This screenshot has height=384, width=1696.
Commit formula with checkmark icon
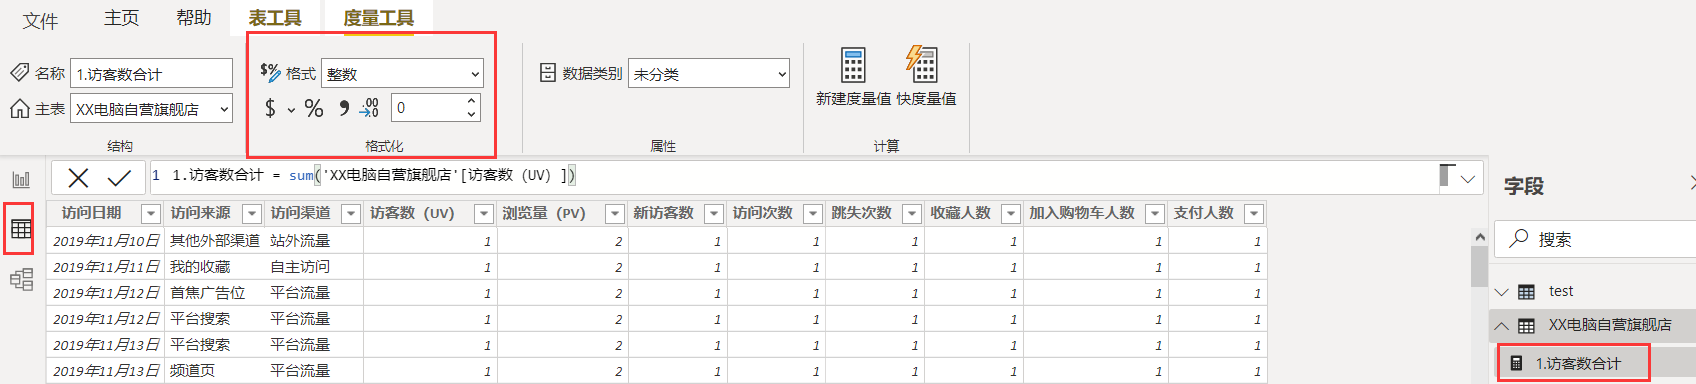click(x=120, y=178)
